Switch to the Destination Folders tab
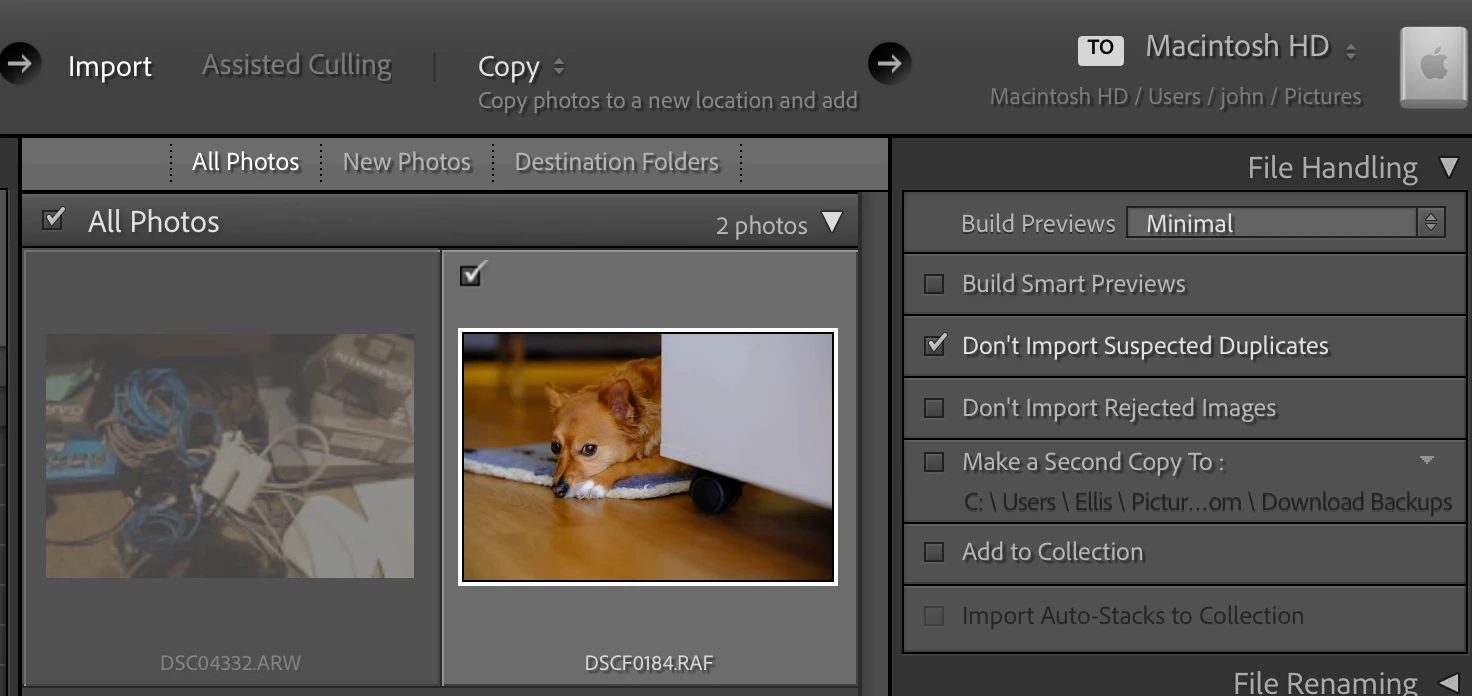 pos(617,162)
